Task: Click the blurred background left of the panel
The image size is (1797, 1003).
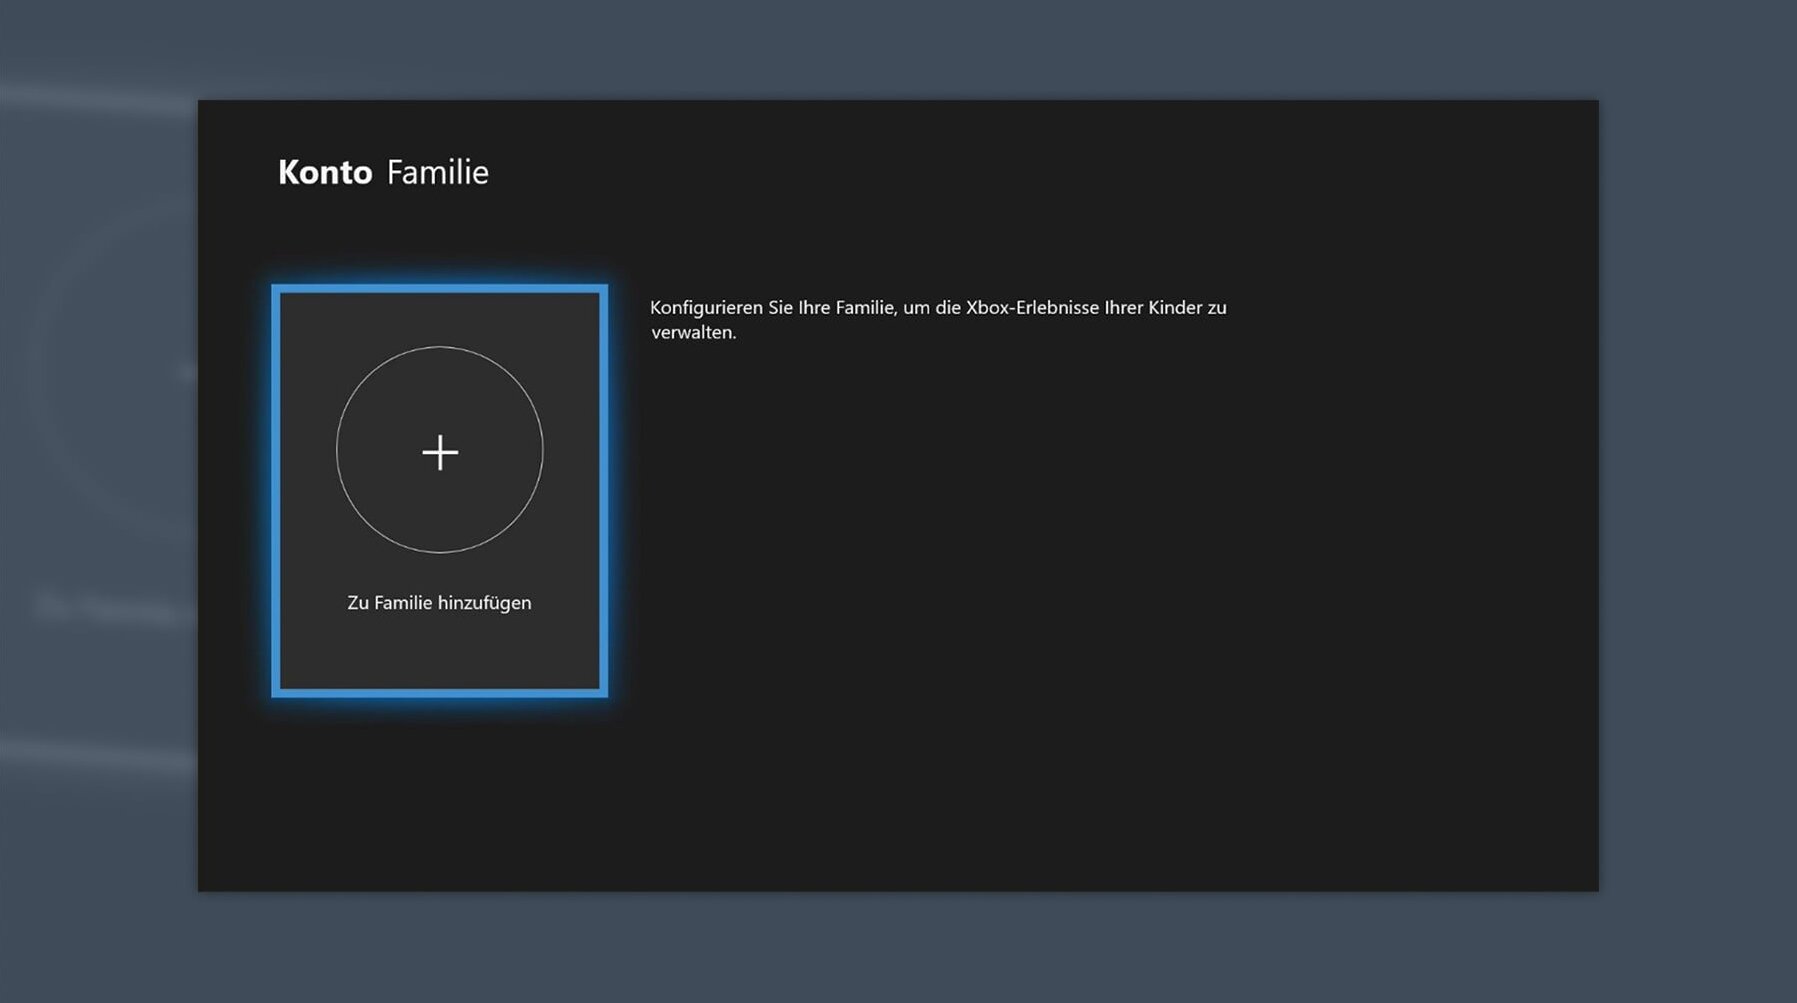Action: pos(98,500)
